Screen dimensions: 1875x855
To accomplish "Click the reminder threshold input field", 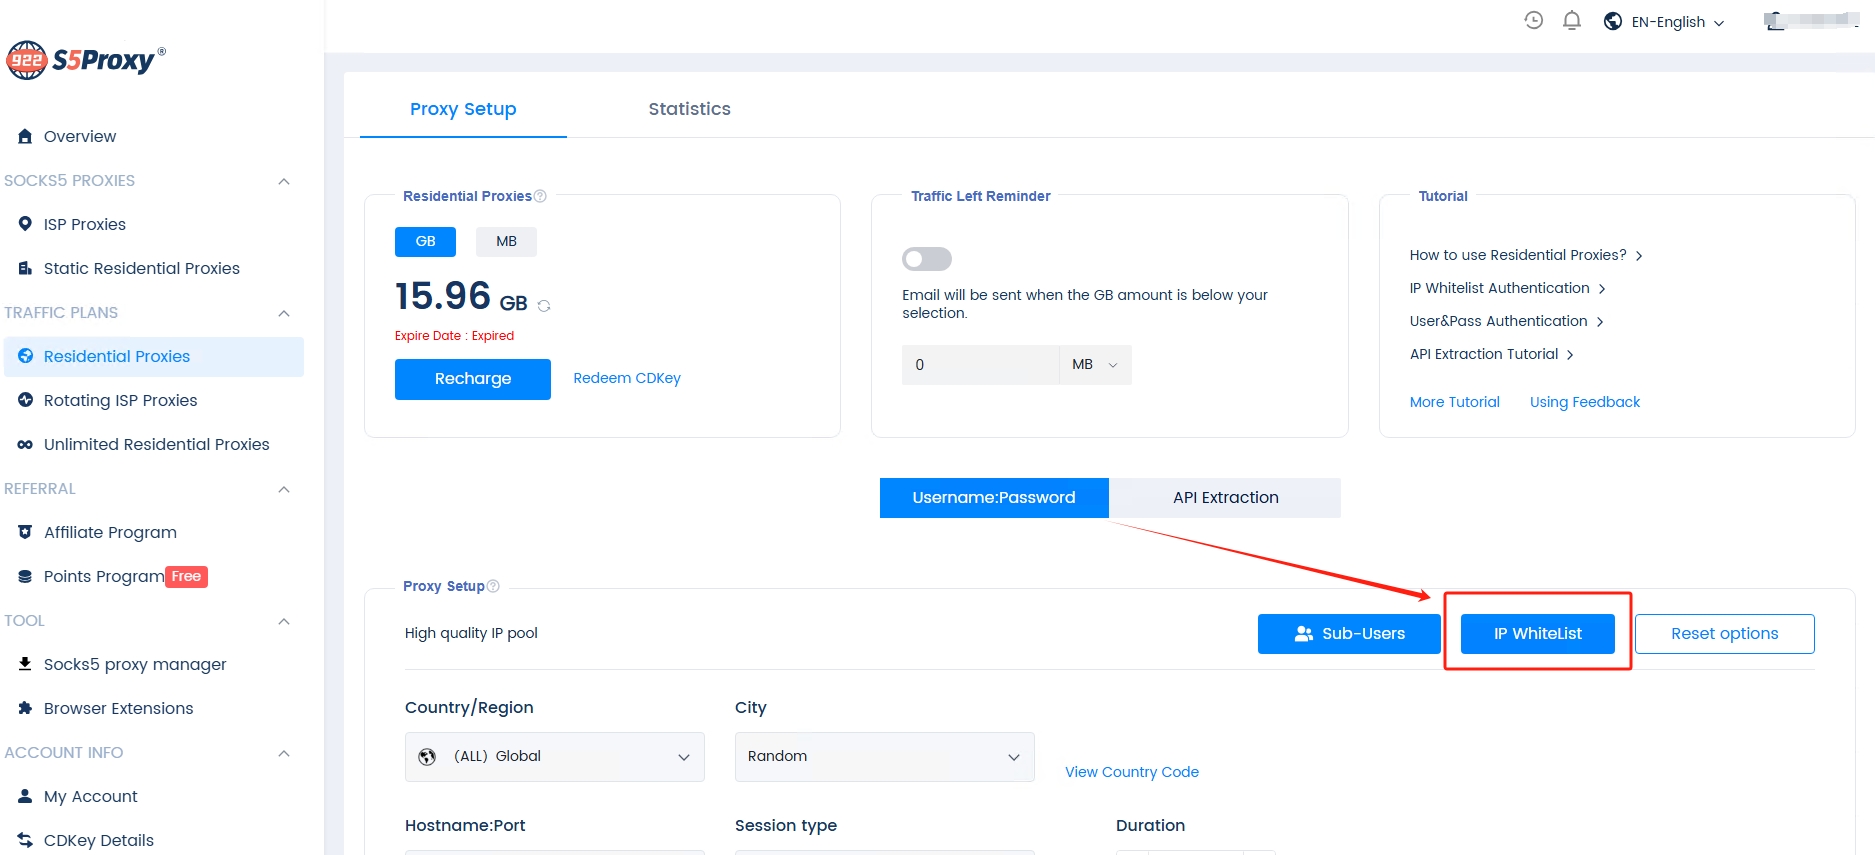I will point(980,365).
